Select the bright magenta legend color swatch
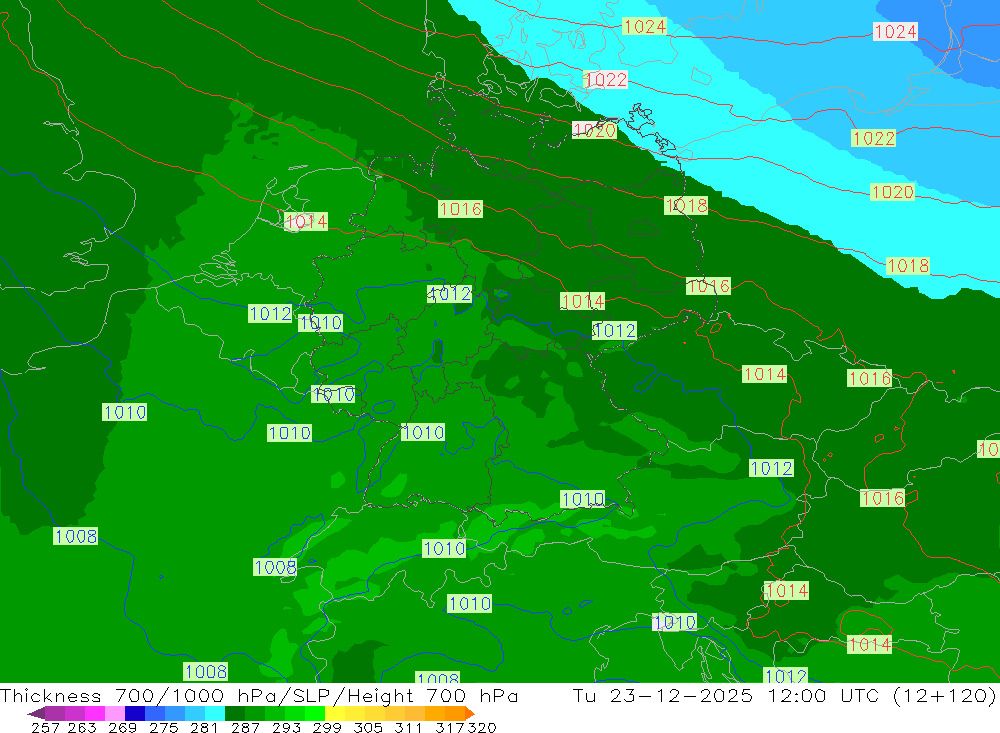This screenshot has width=1000, height=733. 94,713
